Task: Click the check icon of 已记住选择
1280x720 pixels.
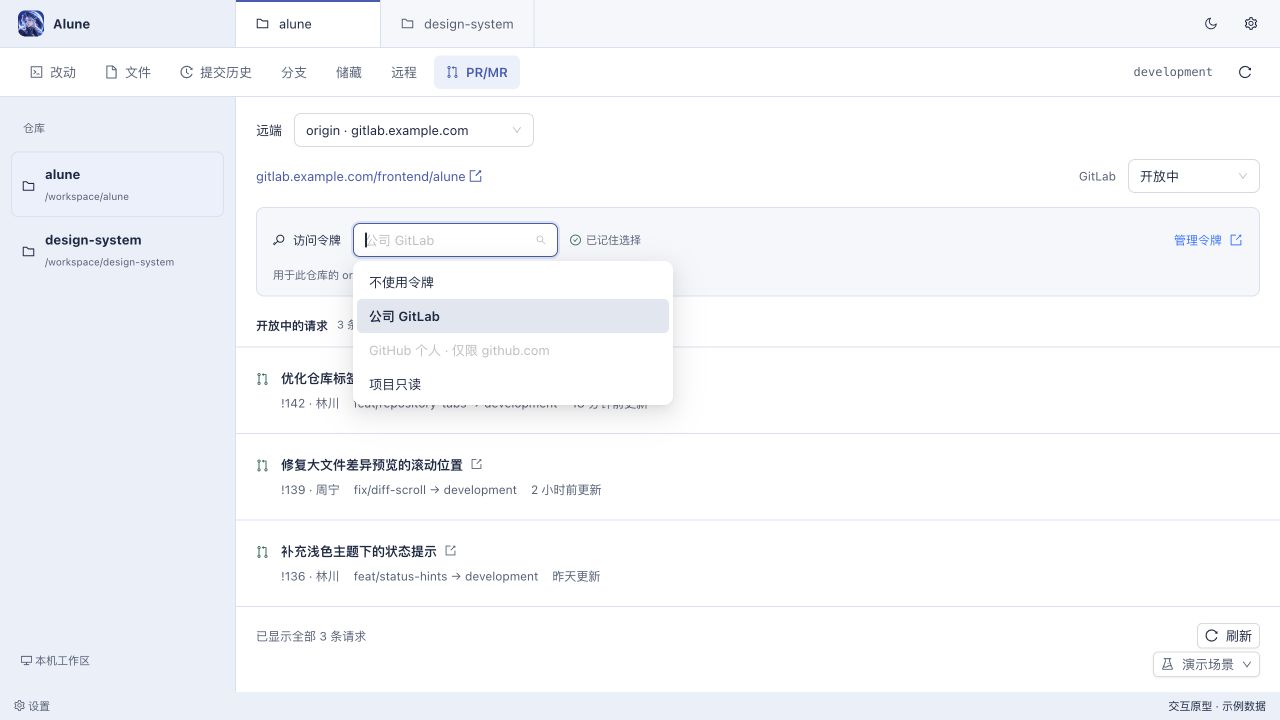Action: tap(575, 240)
